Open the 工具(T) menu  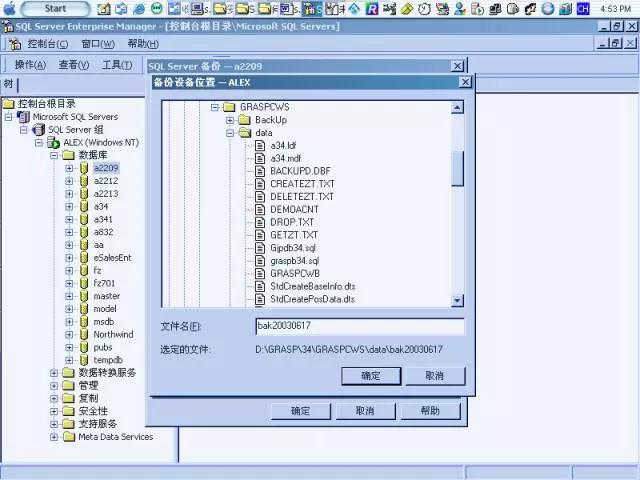(x=117, y=65)
